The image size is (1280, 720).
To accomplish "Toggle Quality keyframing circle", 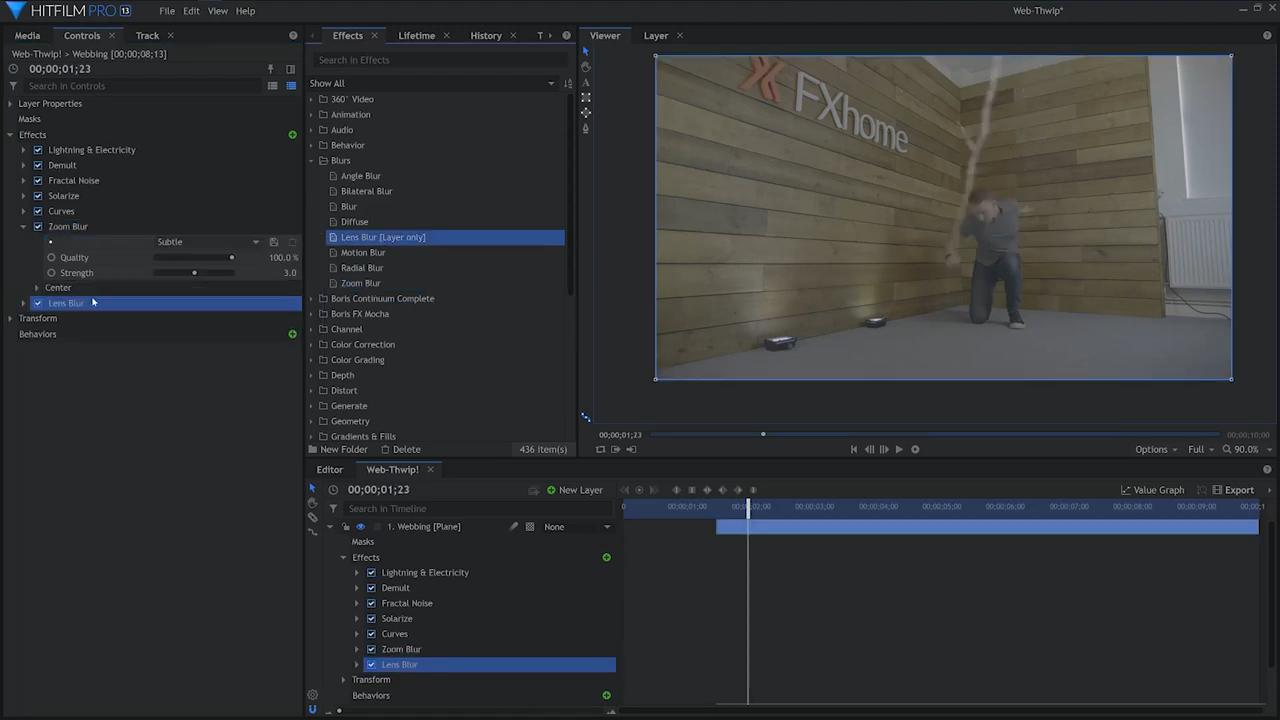I will tap(51, 257).
